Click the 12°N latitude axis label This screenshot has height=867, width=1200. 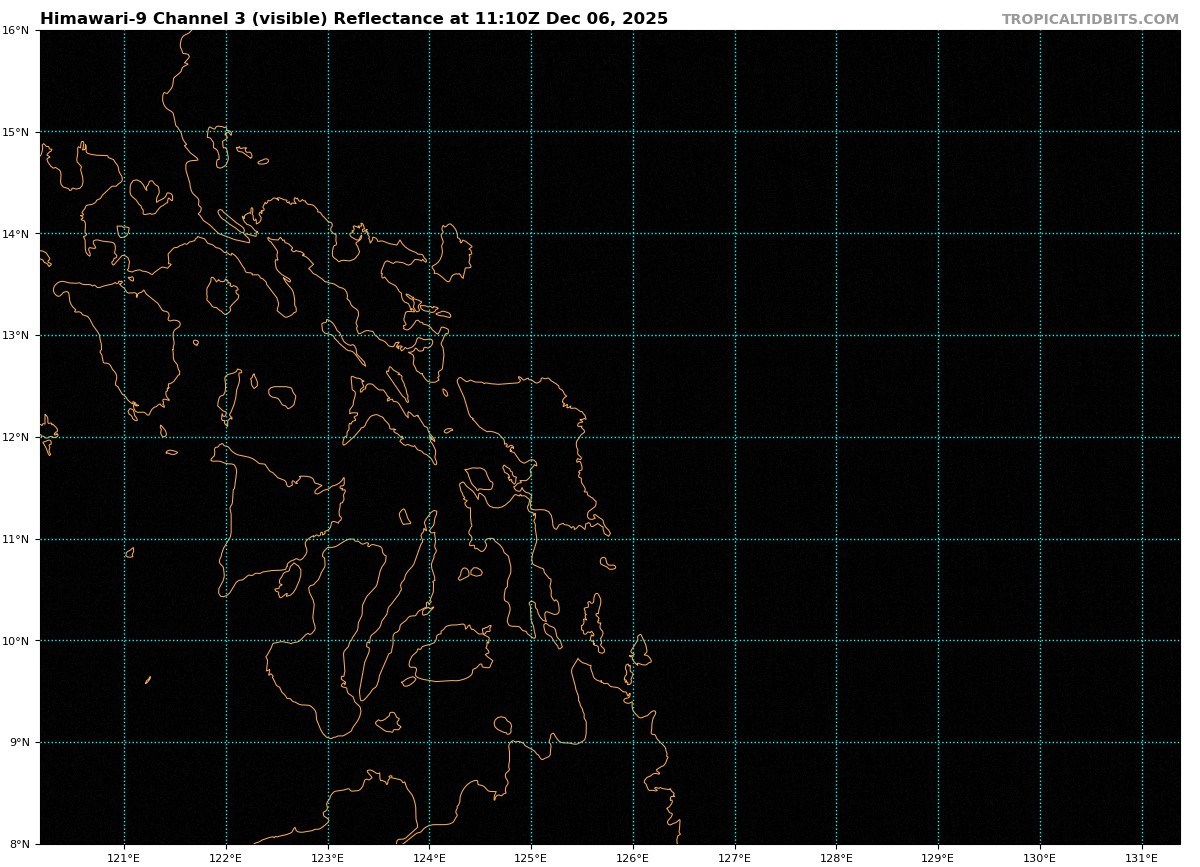(15, 438)
